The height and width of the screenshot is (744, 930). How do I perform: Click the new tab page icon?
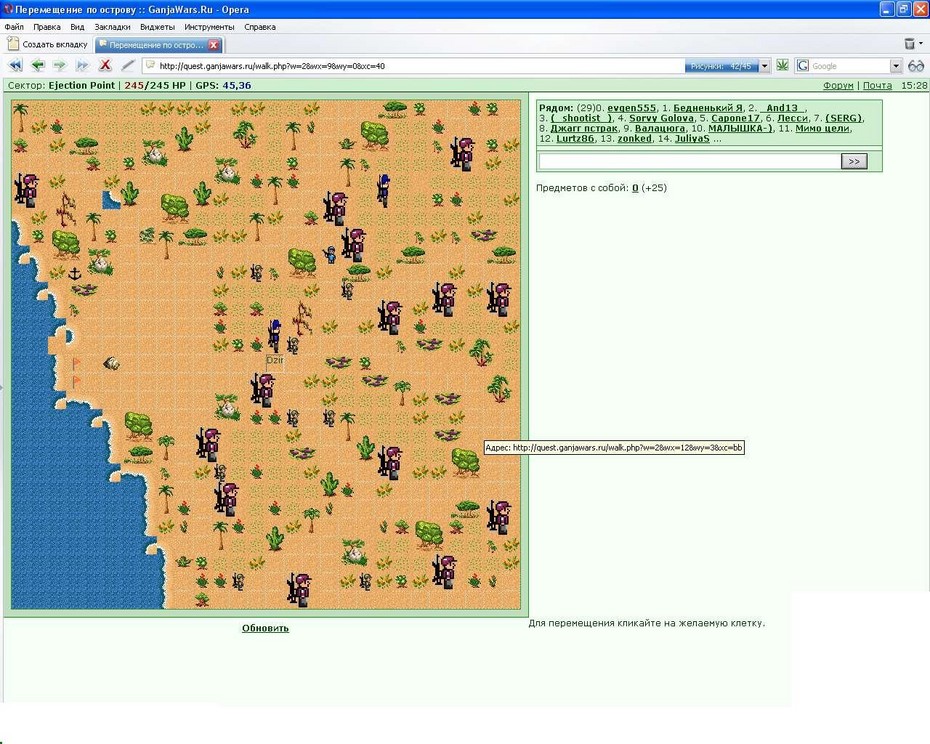[x=13, y=44]
